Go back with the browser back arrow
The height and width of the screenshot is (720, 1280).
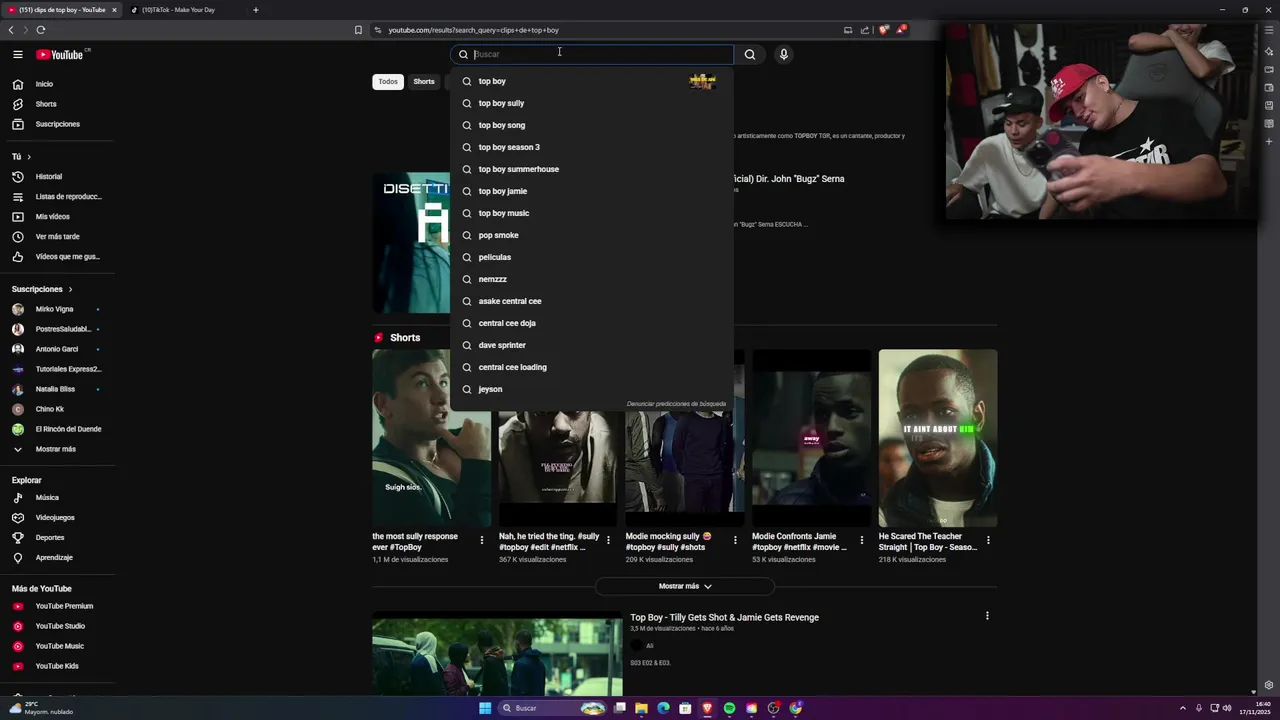point(11,30)
